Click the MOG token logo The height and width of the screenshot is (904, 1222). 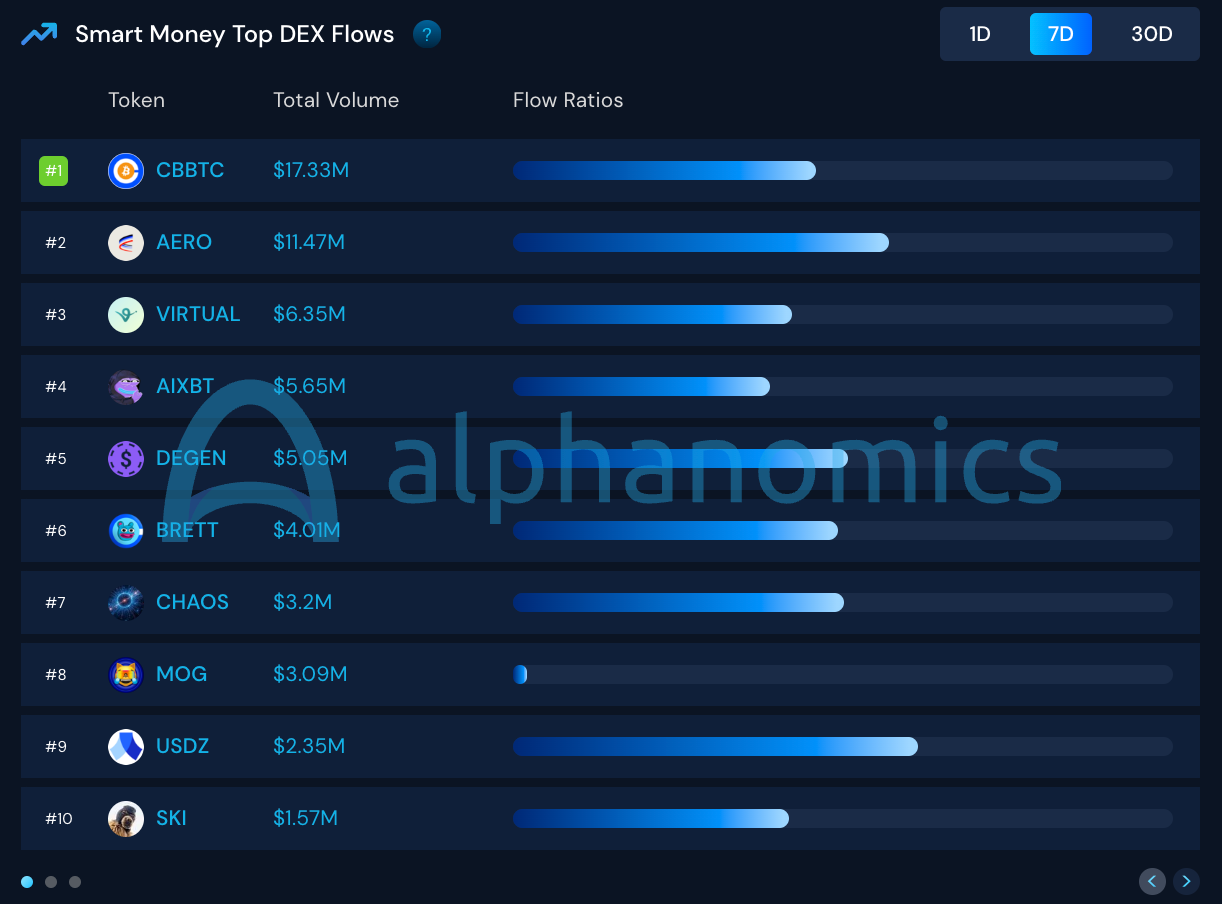click(126, 675)
